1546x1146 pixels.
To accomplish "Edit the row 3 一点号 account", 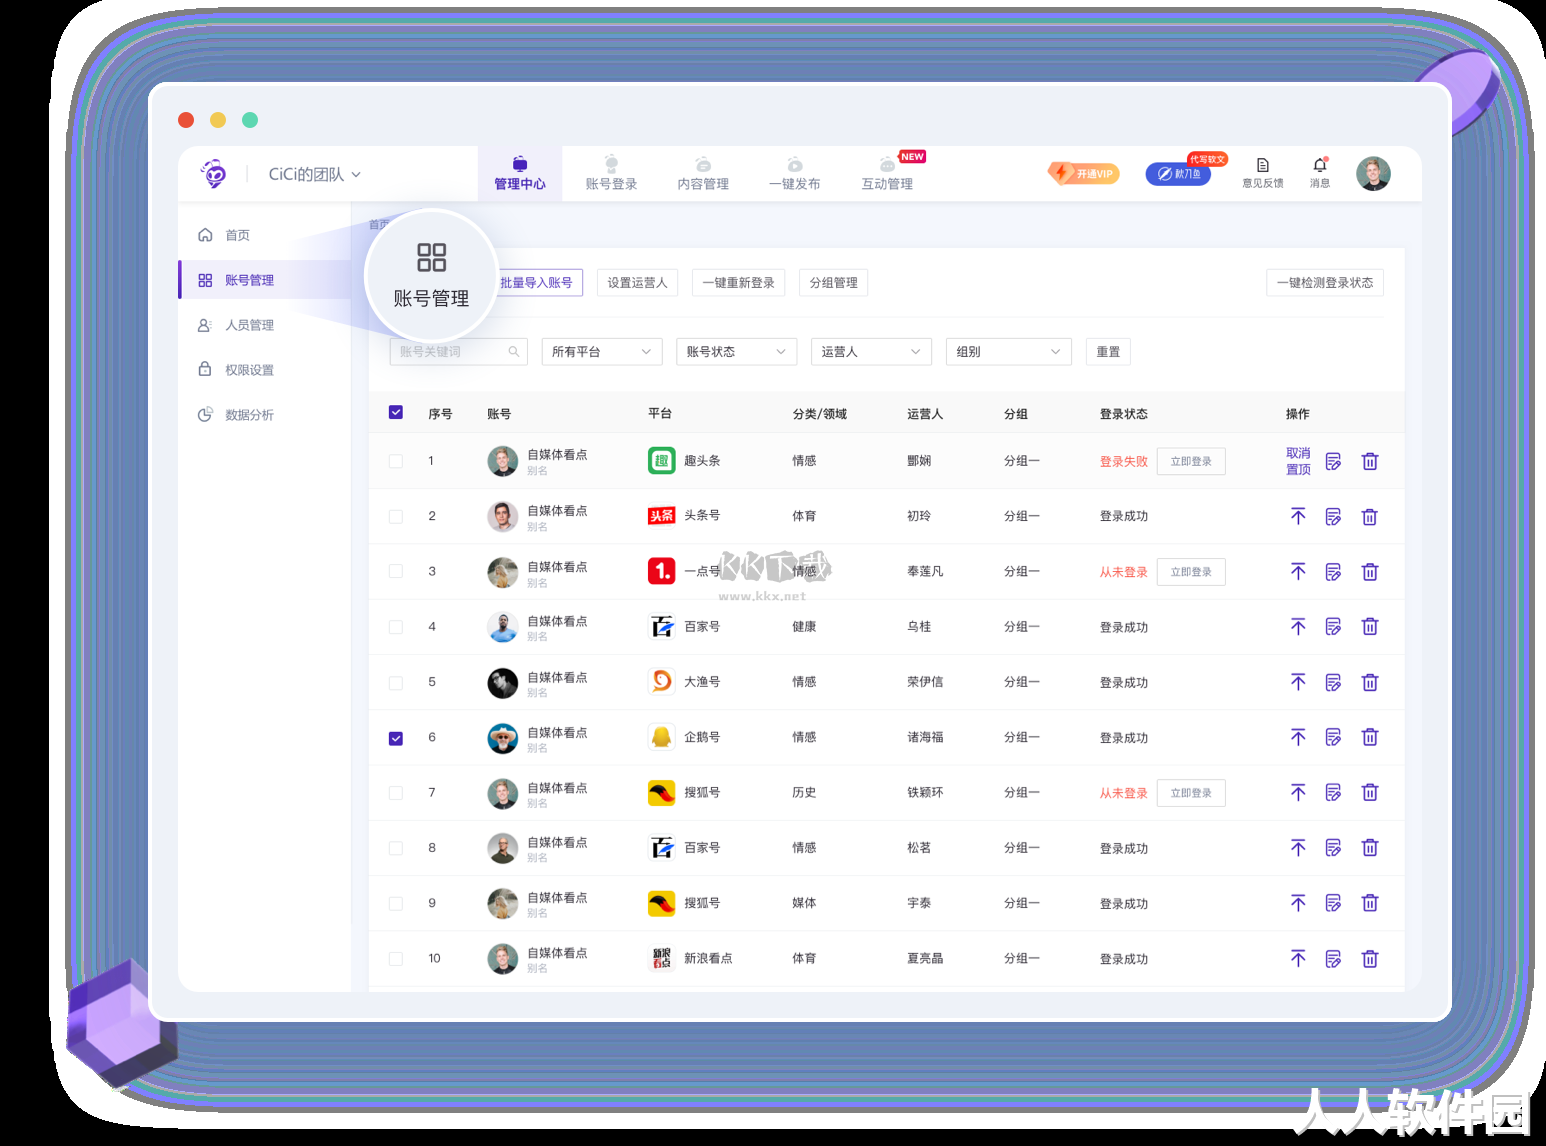I will tap(1333, 571).
